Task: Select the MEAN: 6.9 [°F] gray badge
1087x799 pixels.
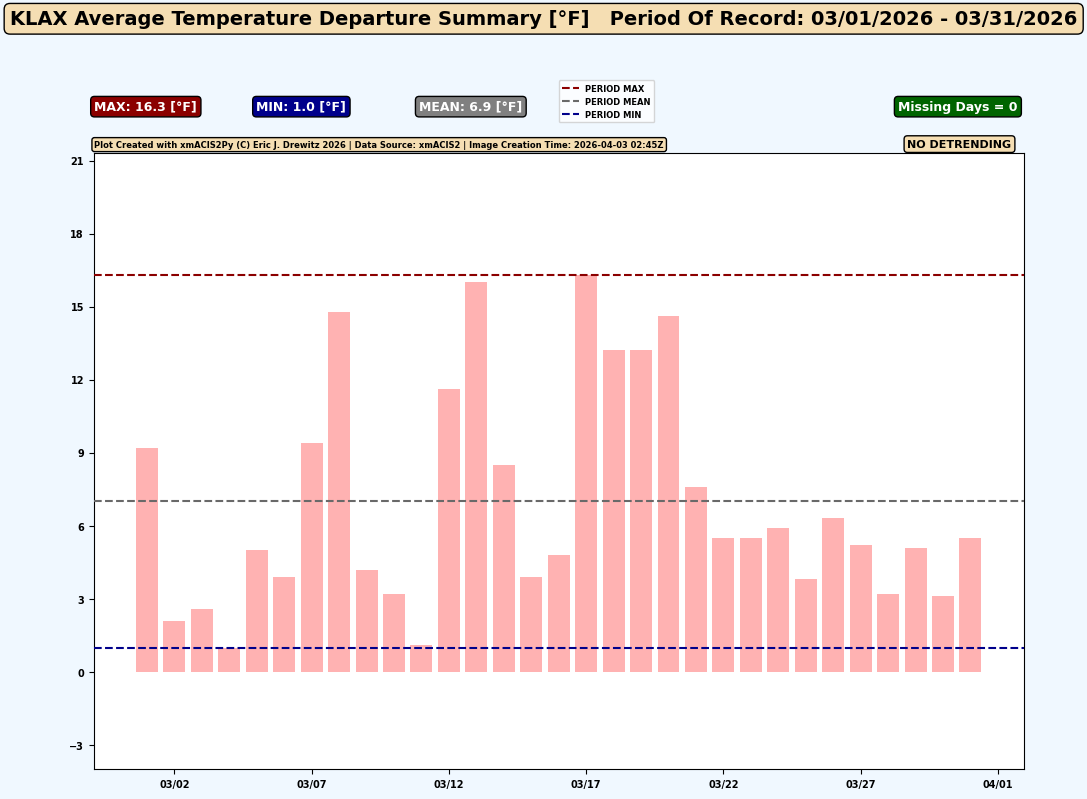Action: pyautogui.click(x=471, y=107)
